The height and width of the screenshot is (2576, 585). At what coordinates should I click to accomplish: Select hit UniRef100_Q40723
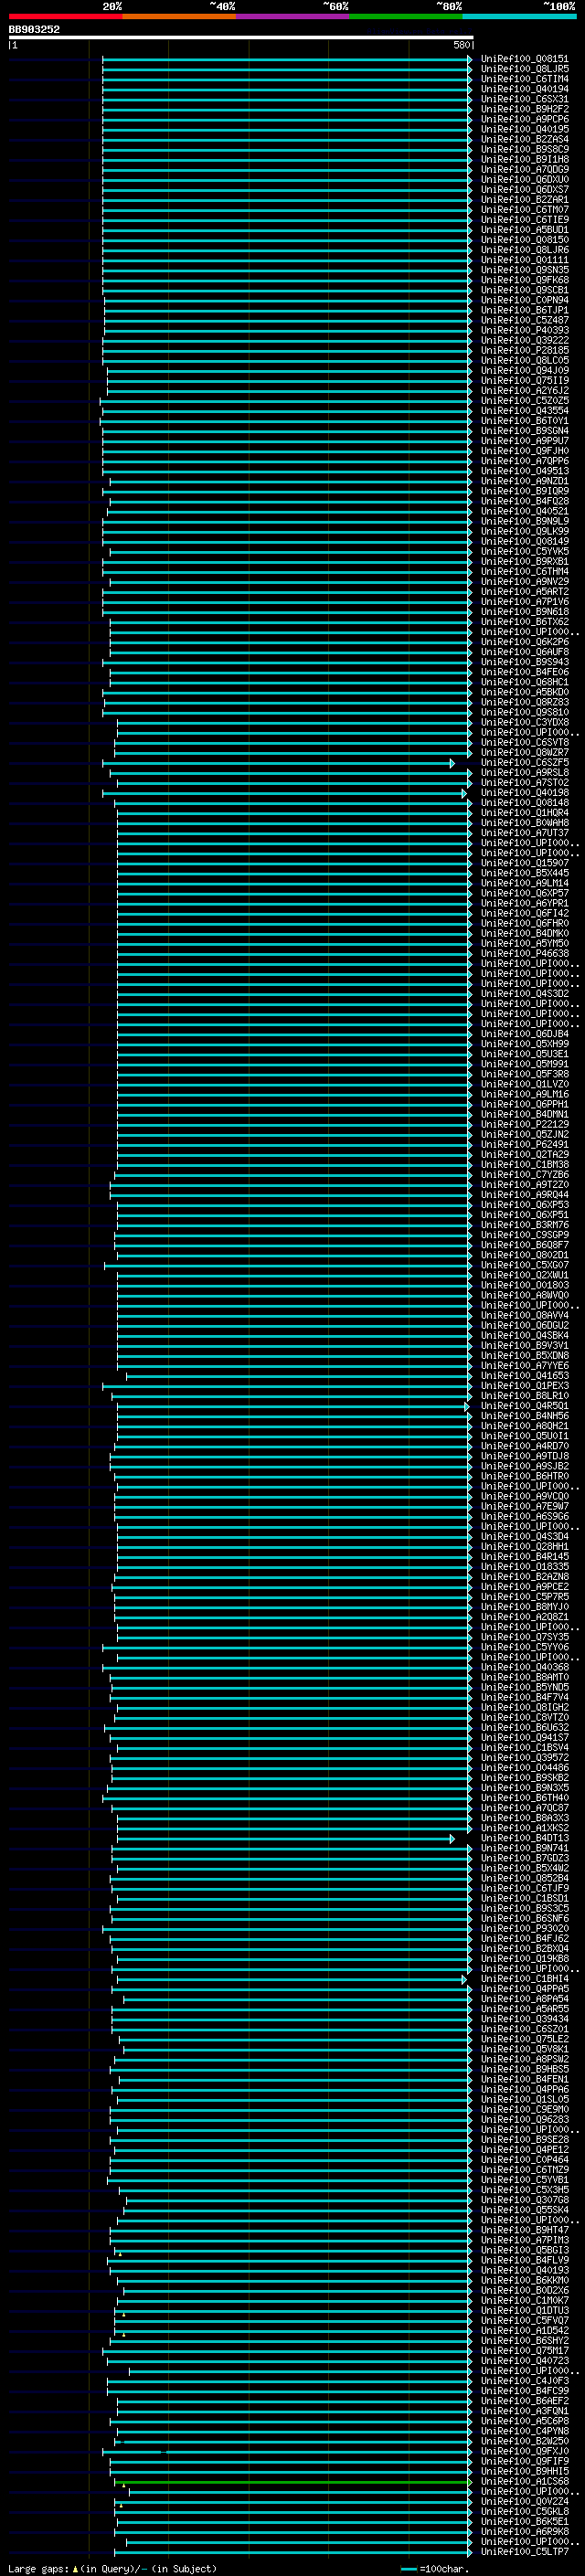[525, 2361]
